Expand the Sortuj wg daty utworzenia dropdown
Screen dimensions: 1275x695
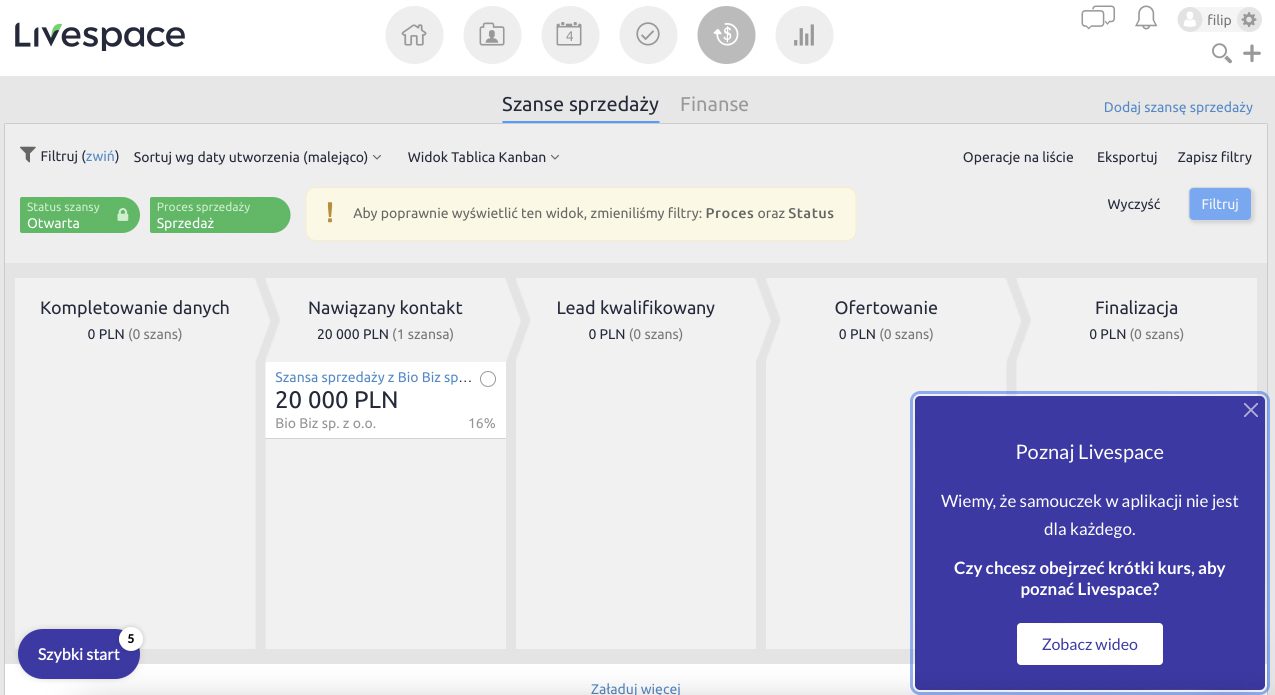257,157
